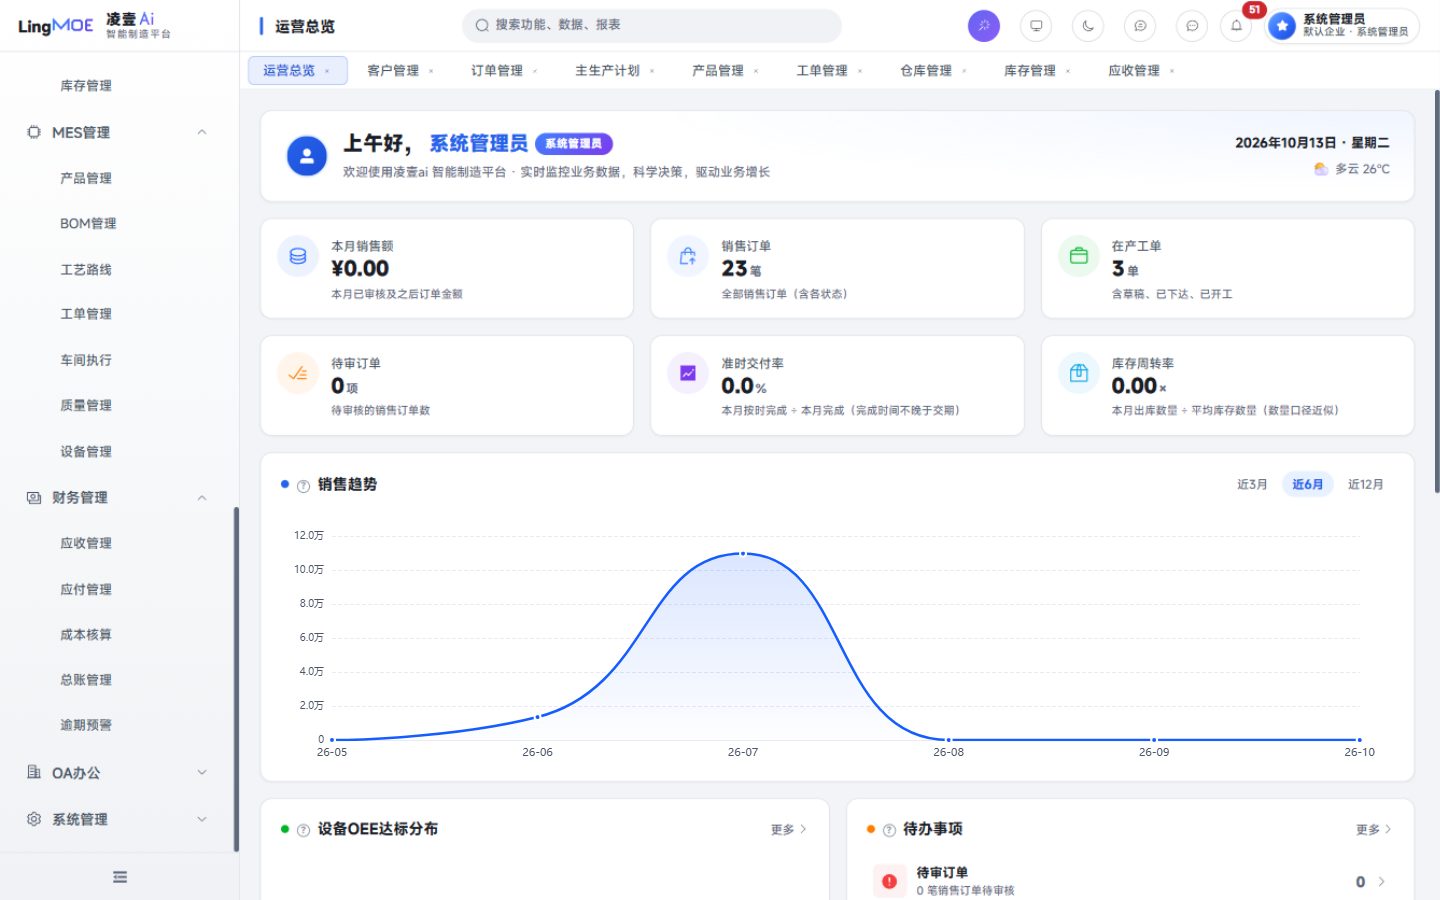Collapse the 财务管理 sidebar group

click(119, 497)
